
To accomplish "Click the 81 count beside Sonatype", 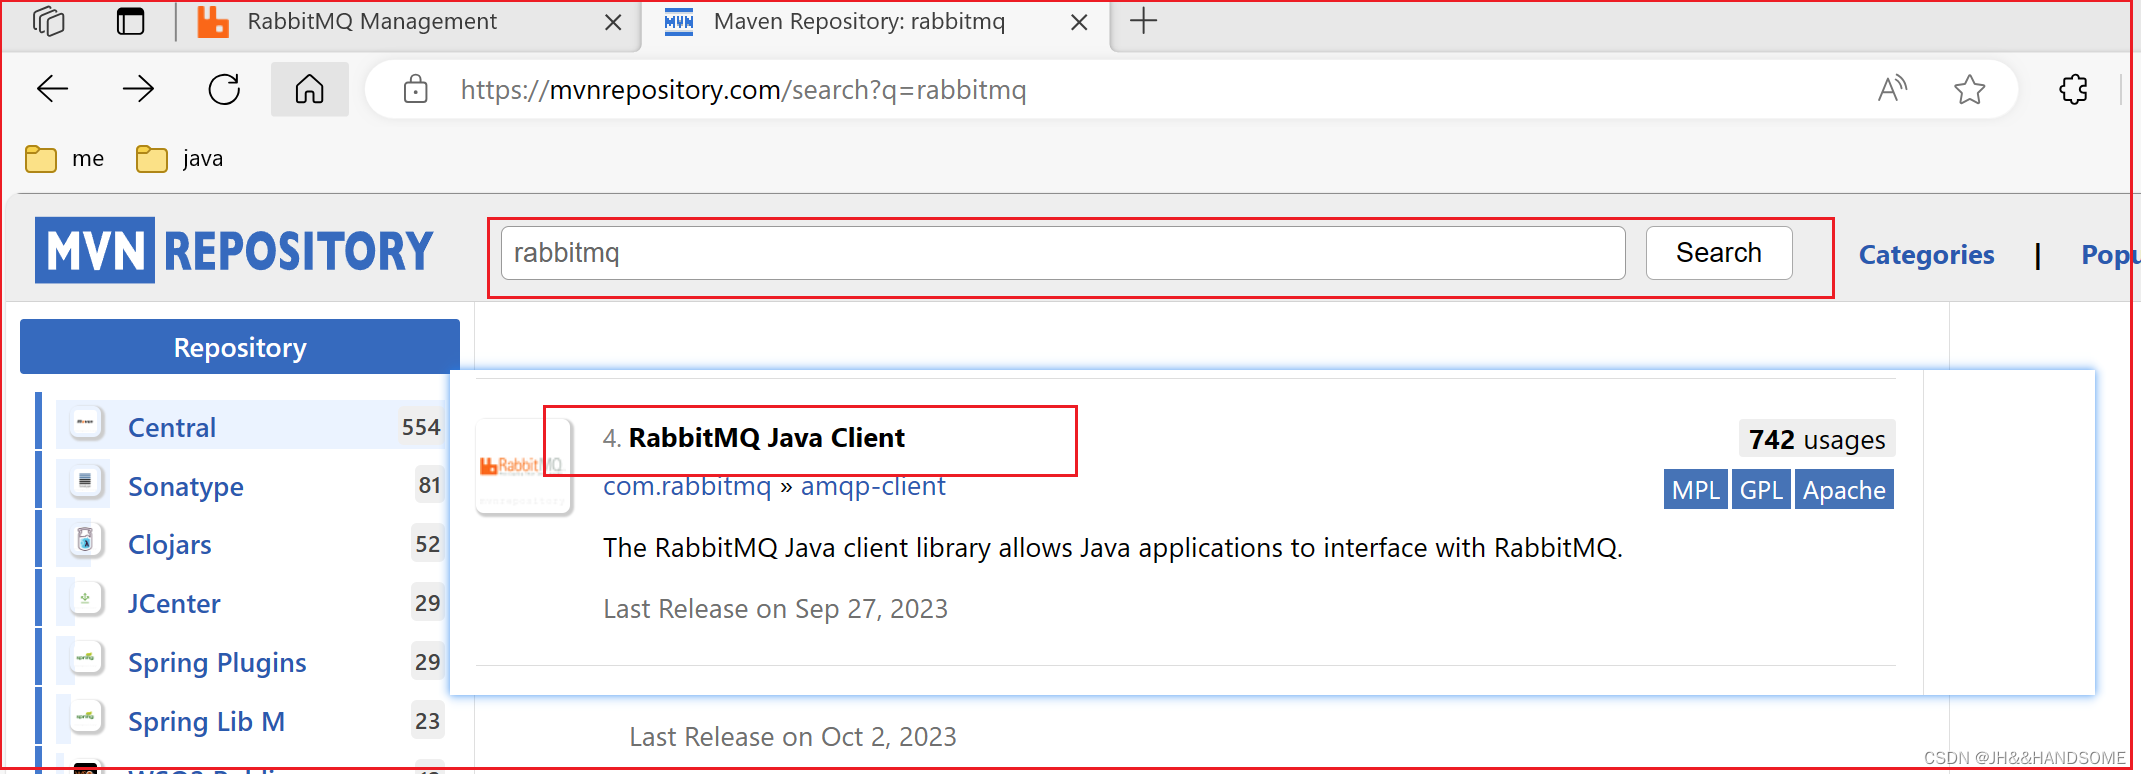I will pos(429,485).
